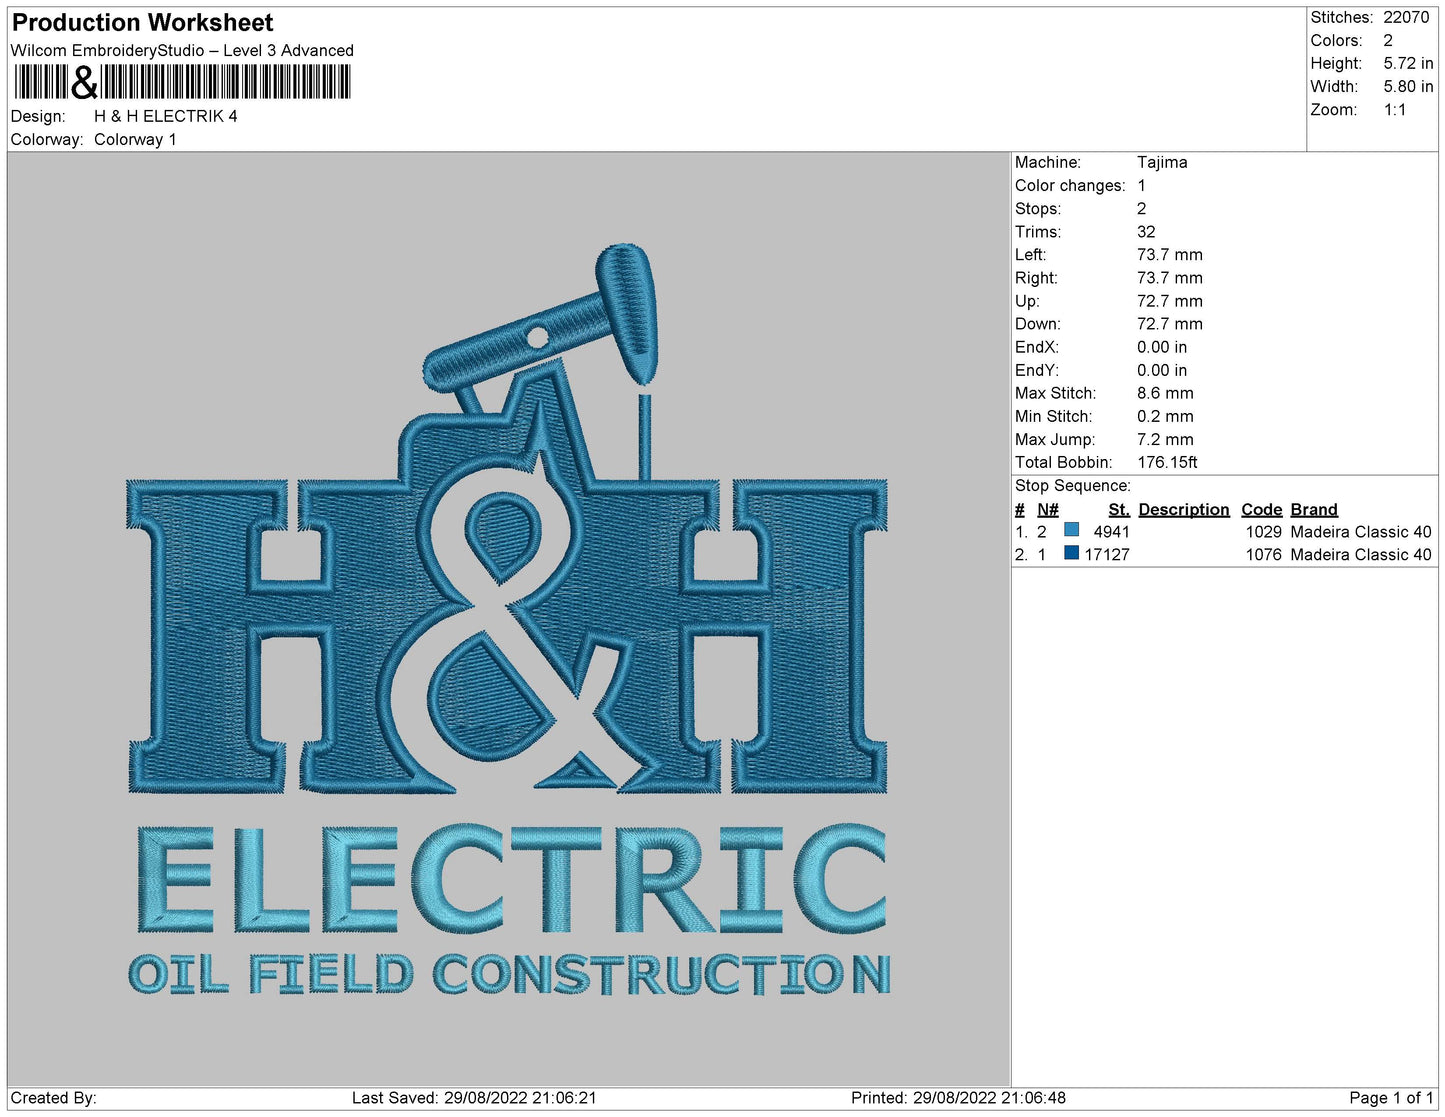The height and width of the screenshot is (1117, 1445).
Task: Click stitch count 17127 in stop row 2
Action: (x=1107, y=554)
